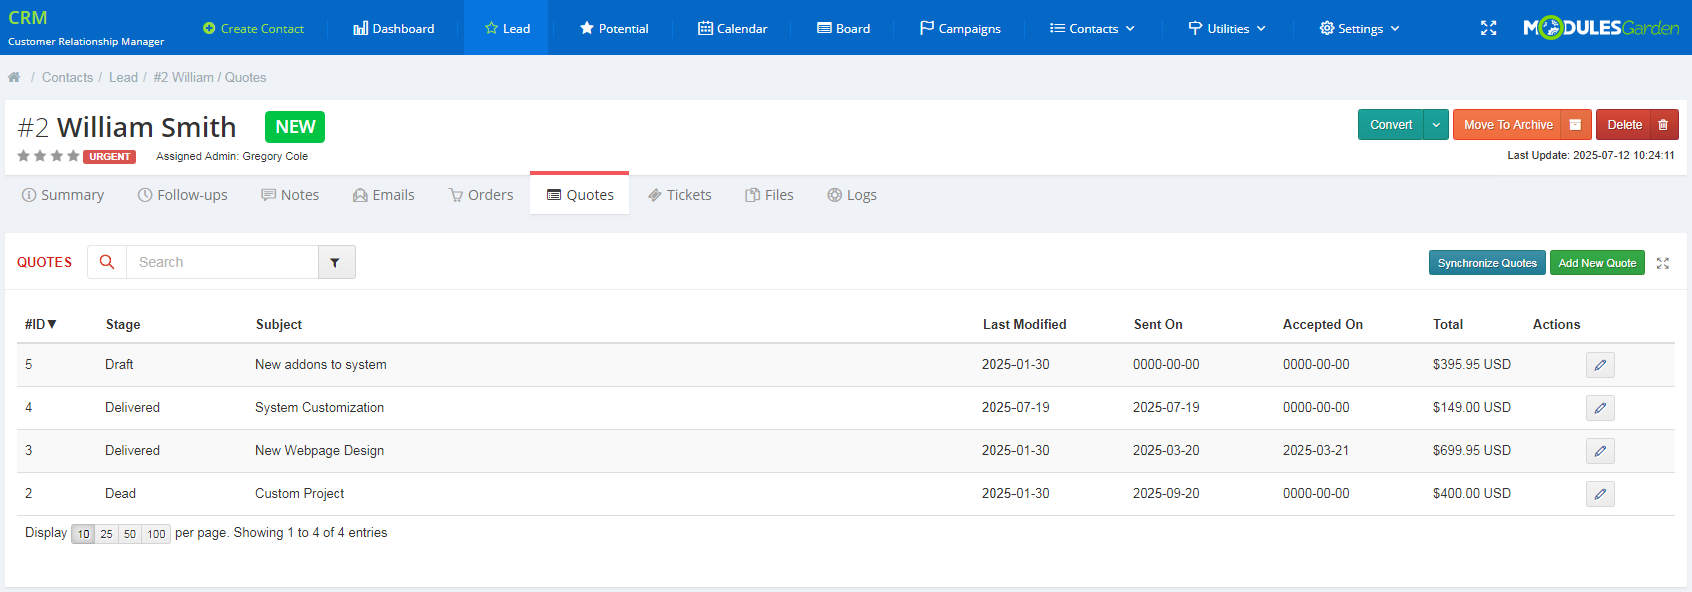The height and width of the screenshot is (592, 1692).
Task: Sort table by #ID column header
Action: point(41,324)
